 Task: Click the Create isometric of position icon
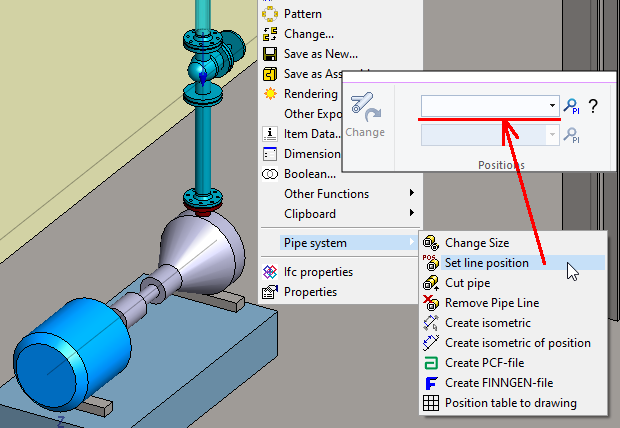click(431, 343)
